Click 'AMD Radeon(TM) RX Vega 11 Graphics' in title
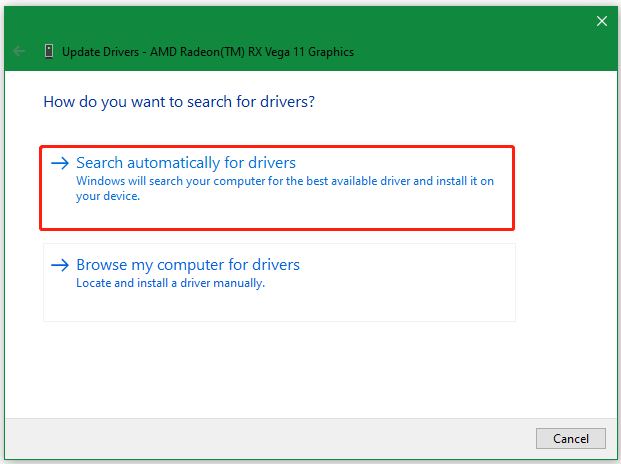 pyautogui.click(x=252, y=52)
